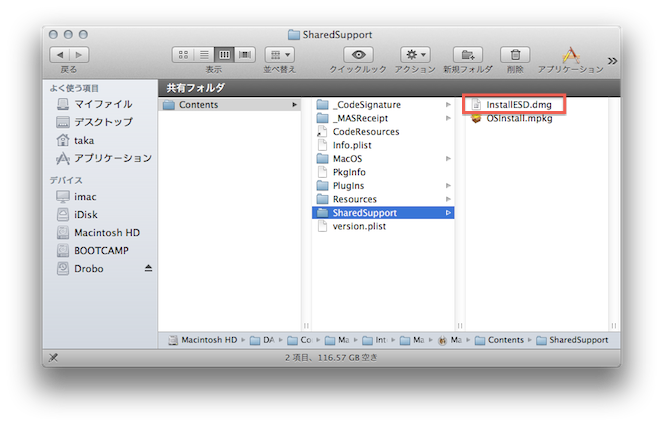Select Macintosh HD in sidebar
The image size is (663, 426).
click(x=98, y=233)
